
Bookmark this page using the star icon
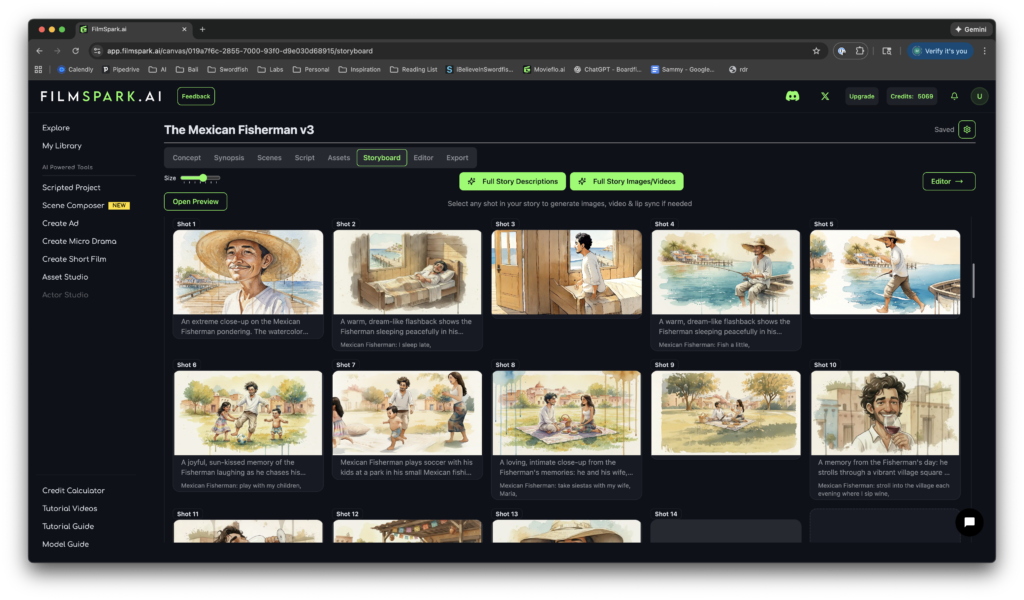[x=816, y=51]
